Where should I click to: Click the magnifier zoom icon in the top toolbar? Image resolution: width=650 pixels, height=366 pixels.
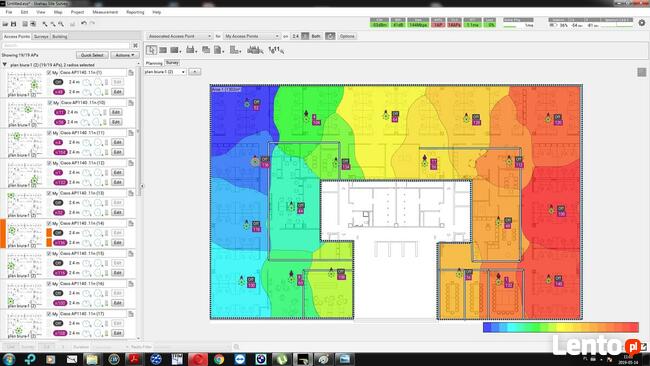[61, 24]
